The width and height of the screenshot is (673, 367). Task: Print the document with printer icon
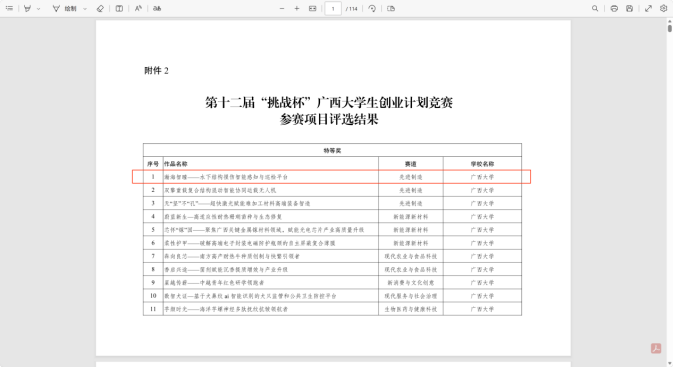(614, 8)
